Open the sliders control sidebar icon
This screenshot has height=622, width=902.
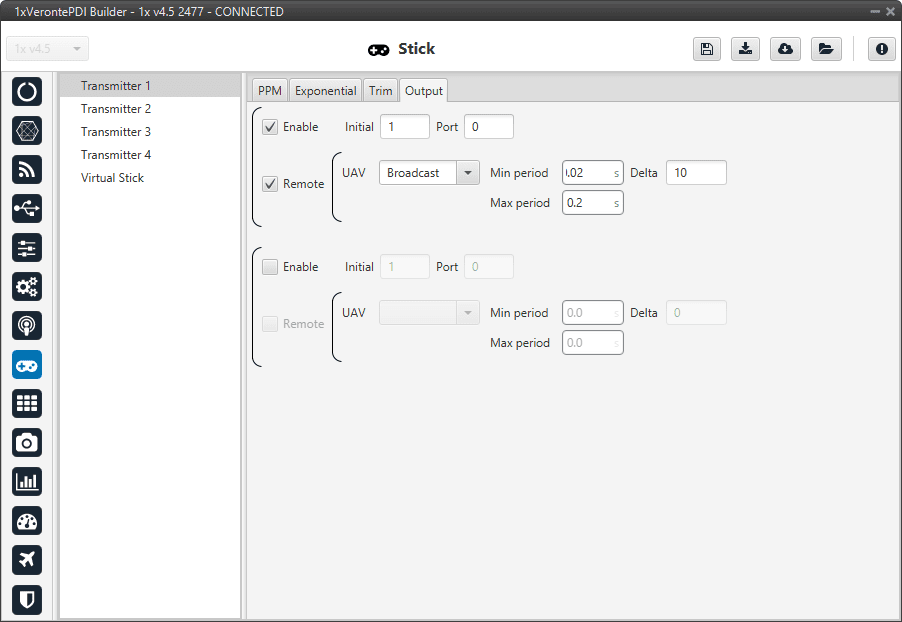[27, 247]
